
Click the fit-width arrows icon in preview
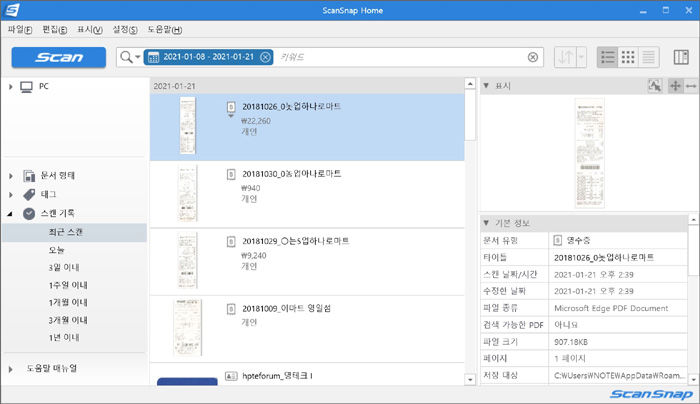click(691, 86)
